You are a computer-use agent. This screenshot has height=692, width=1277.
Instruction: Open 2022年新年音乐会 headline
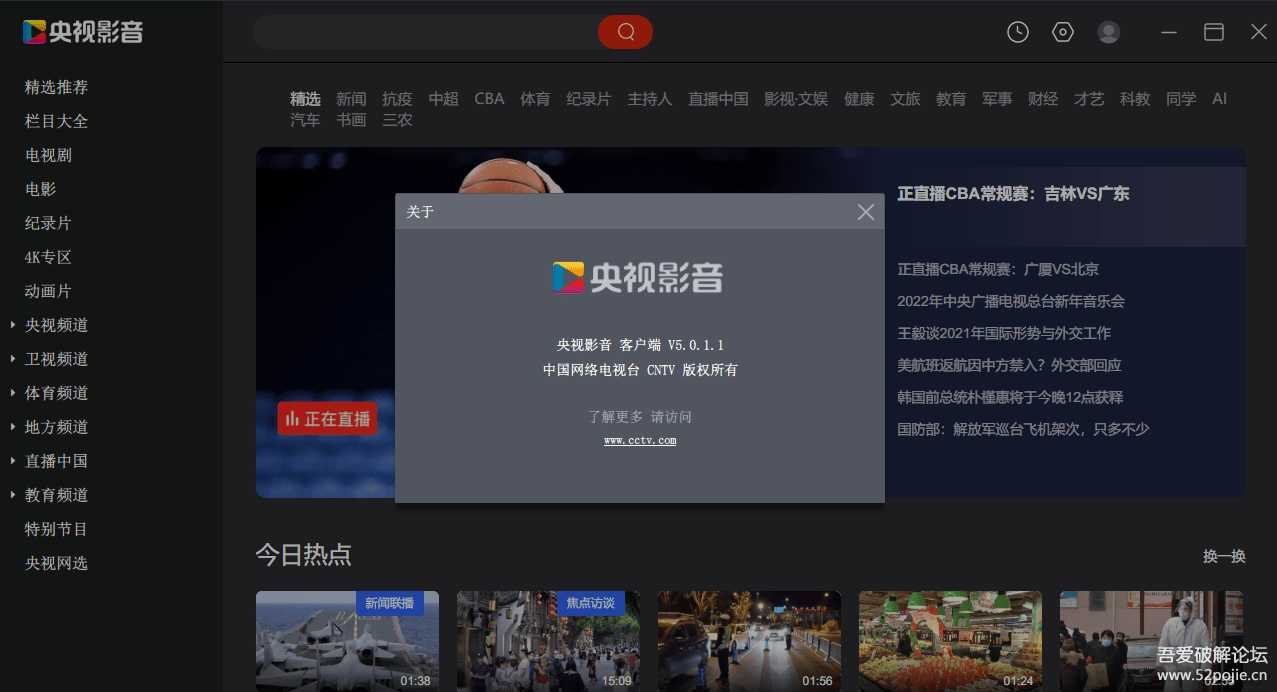tap(1011, 301)
